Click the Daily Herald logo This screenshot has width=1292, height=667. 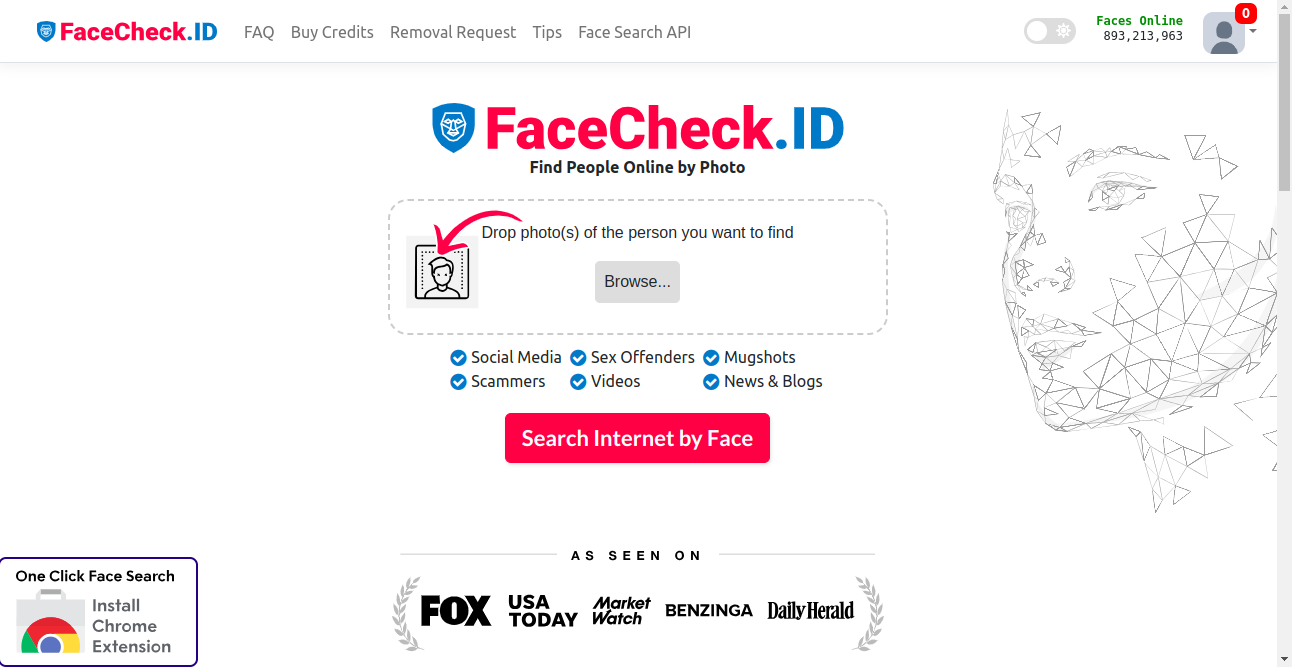coord(810,610)
